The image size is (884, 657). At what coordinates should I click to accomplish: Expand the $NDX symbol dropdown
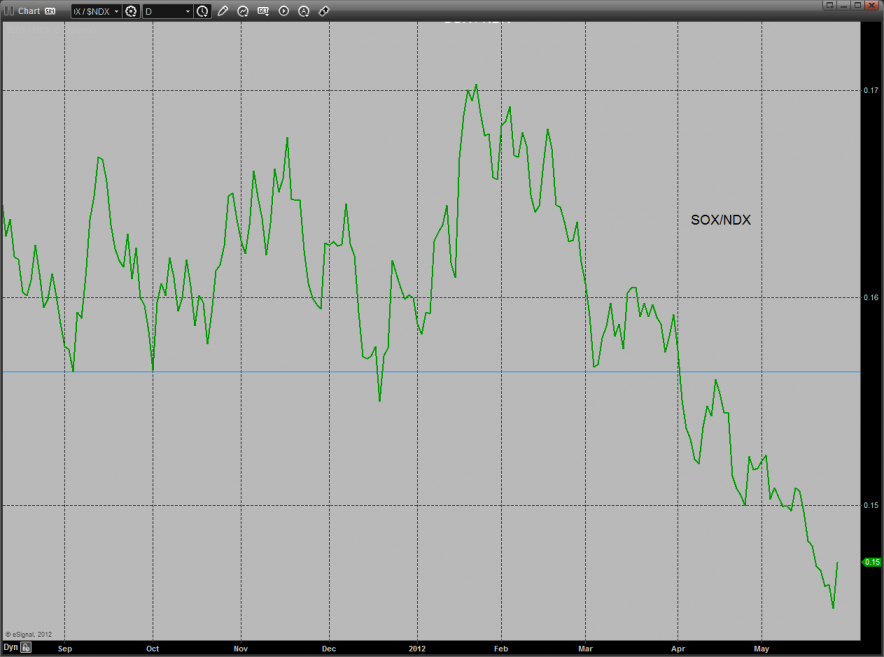116,11
